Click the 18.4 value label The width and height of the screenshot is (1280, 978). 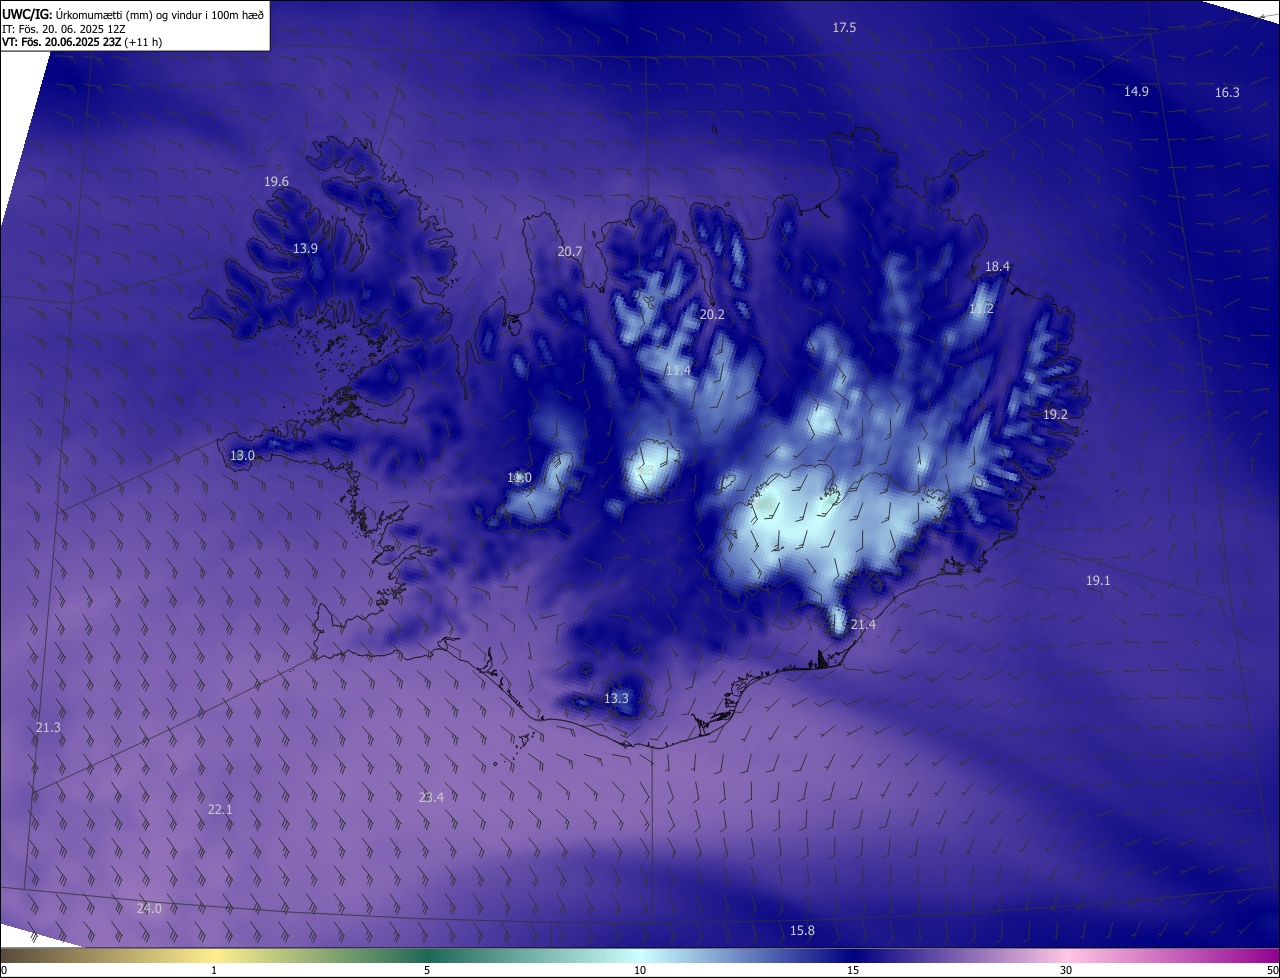click(x=997, y=267)
